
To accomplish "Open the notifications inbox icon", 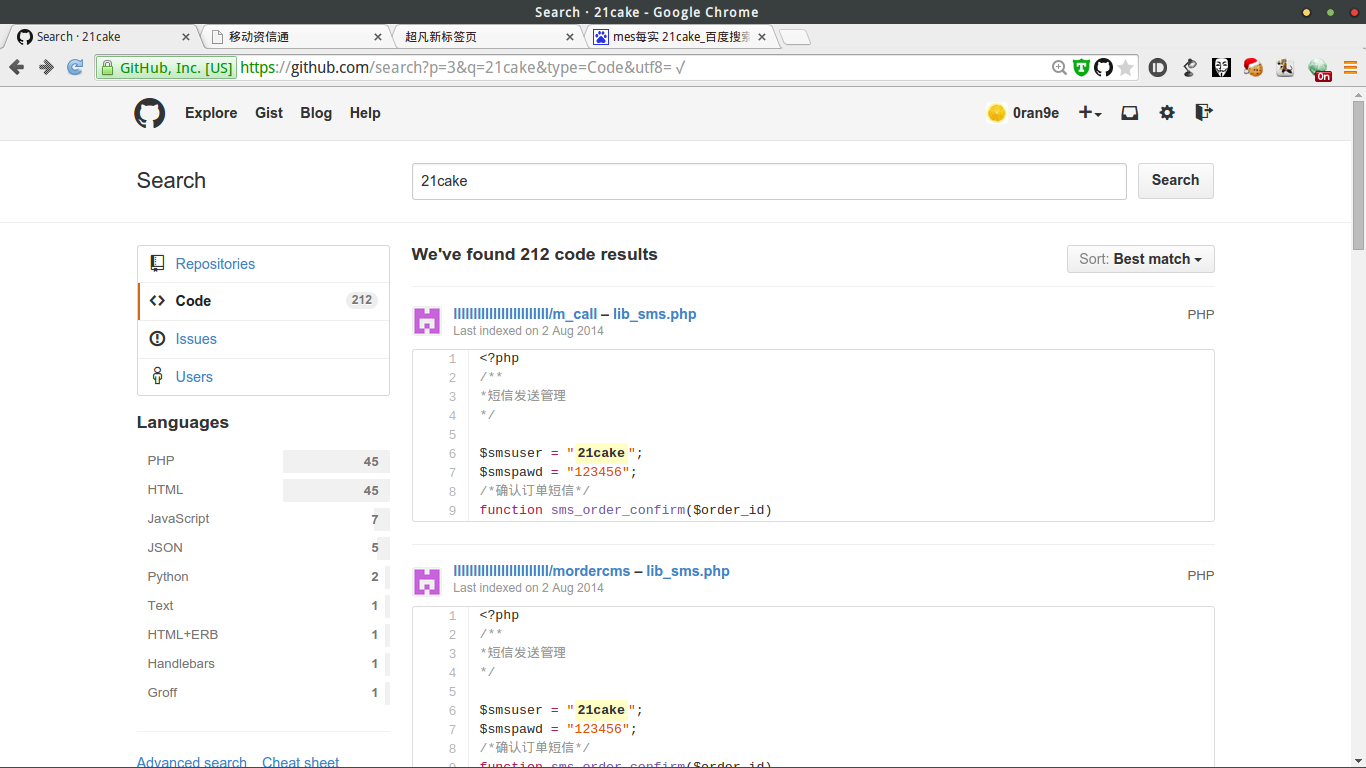I will tap(1130, 113).
